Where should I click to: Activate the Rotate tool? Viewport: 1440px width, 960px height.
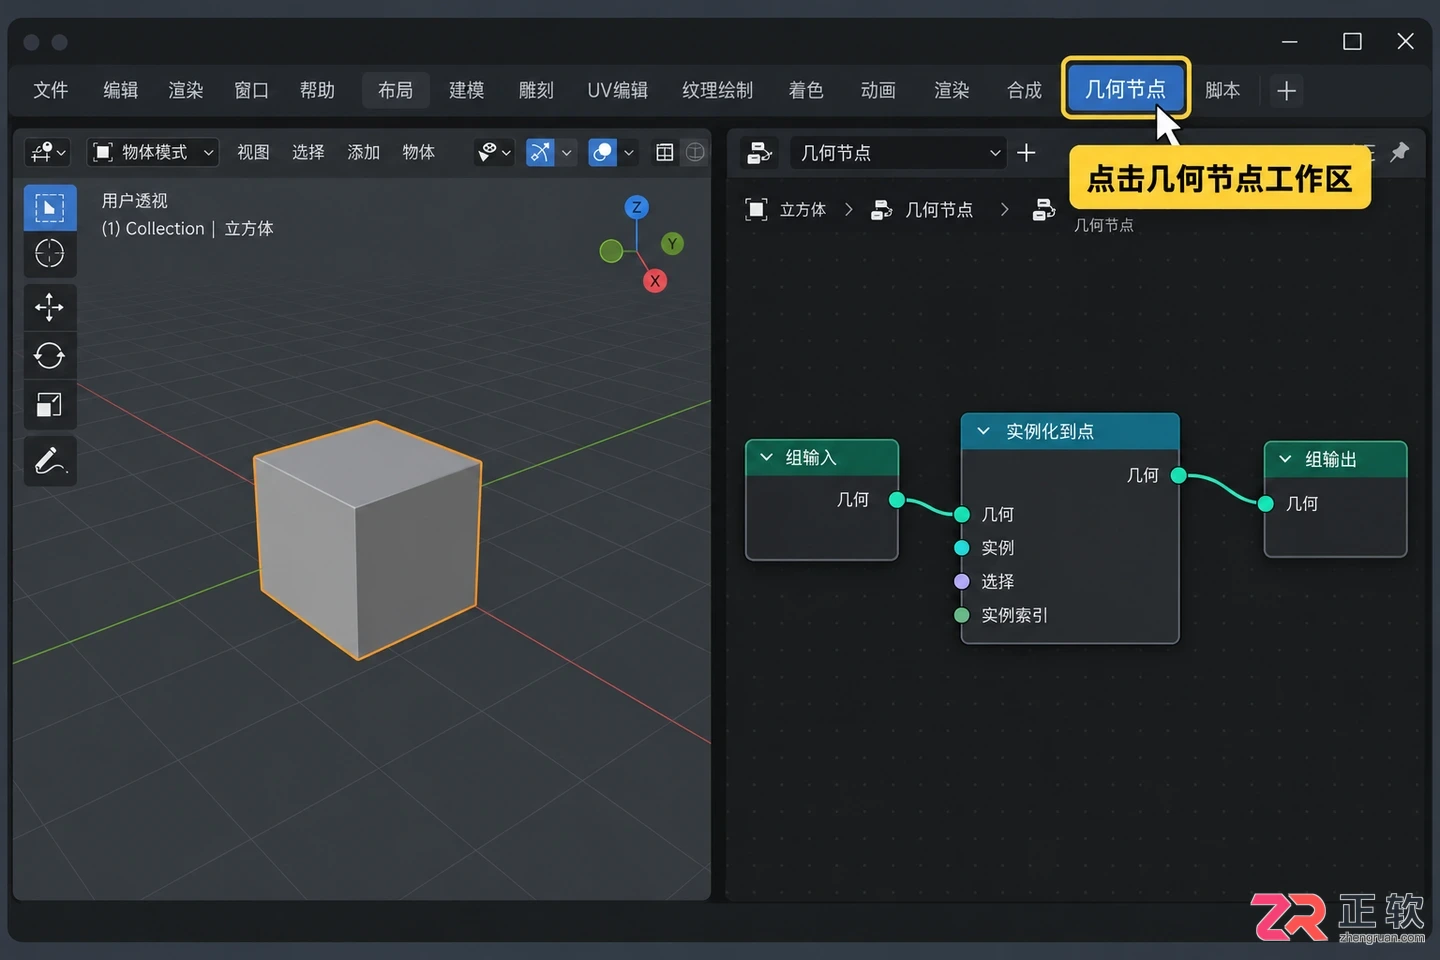point(49,355)
